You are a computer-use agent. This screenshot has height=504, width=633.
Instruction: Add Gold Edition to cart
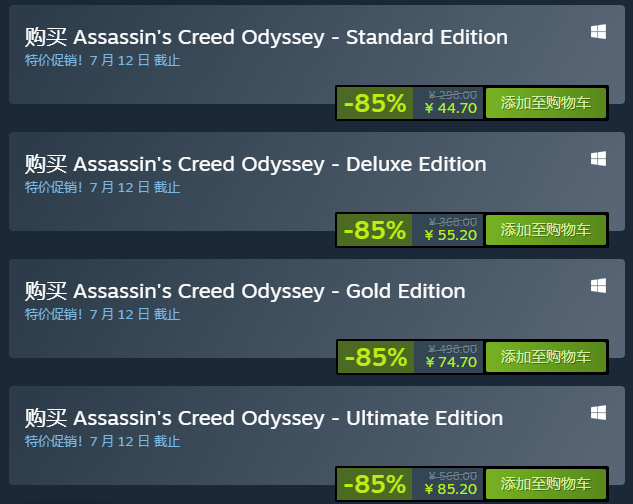545,357
